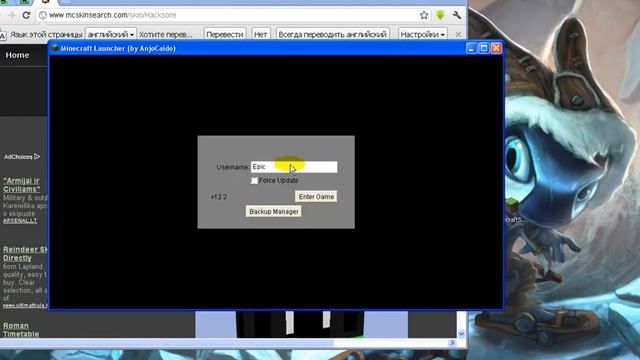Open Home menu on the webpage

17,55
